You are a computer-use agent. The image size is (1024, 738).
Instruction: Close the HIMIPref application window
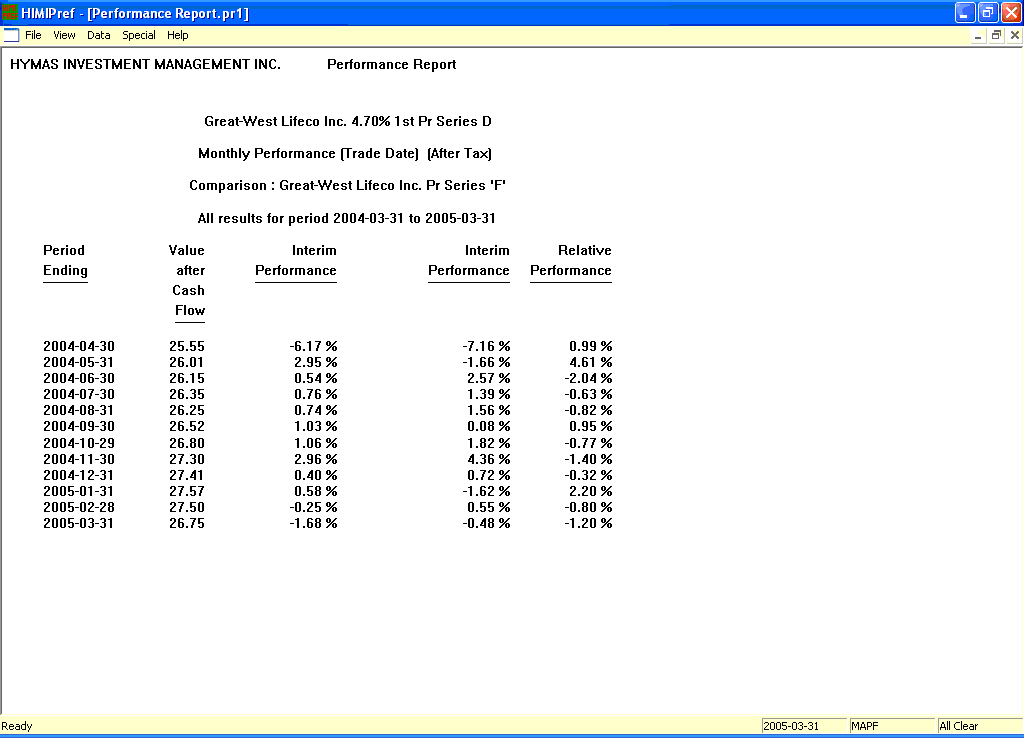(1011, 12)
